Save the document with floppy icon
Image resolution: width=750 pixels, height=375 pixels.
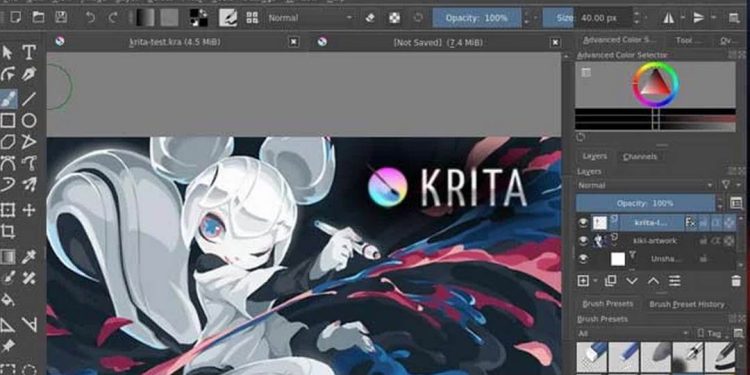coord(61,18)
